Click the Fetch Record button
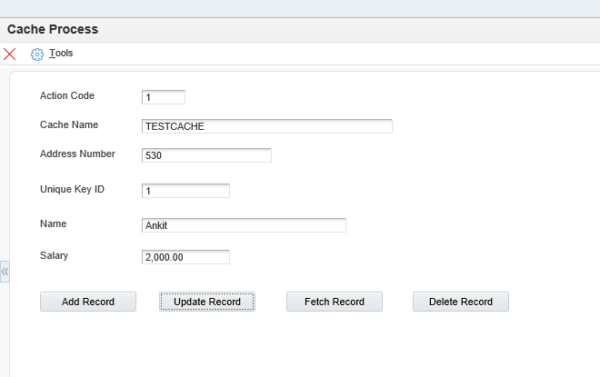The height and width of the screenshot is (377, 600). pyautogui.click(x=334, y=302)
